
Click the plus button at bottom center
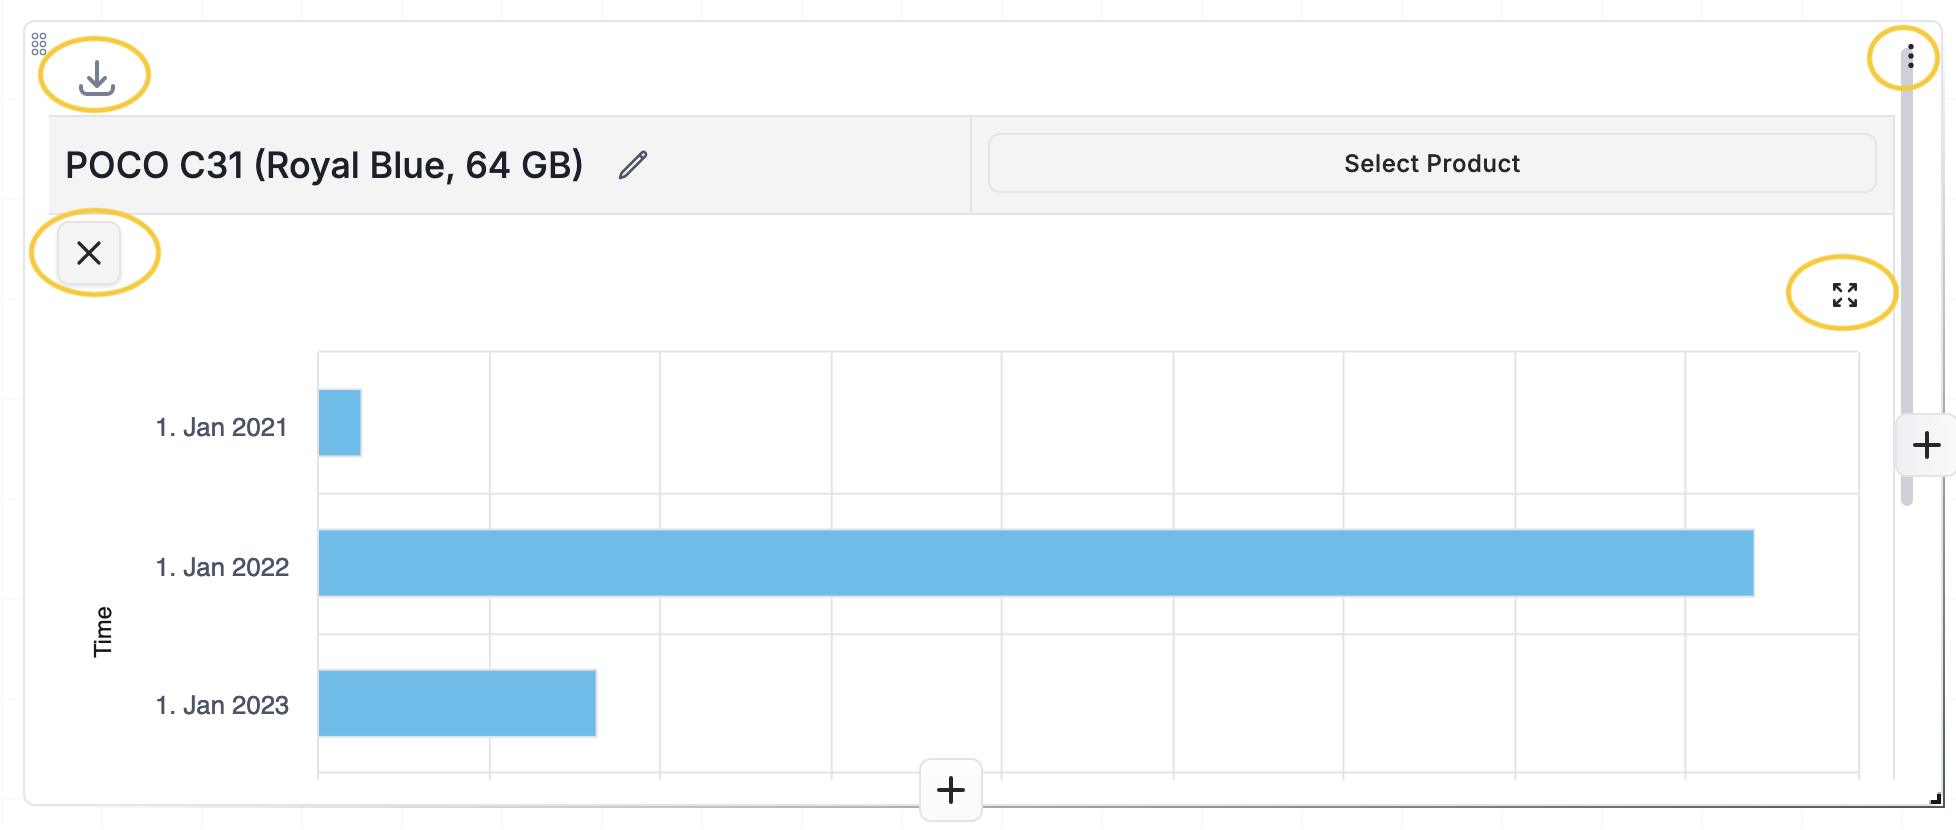pyautogui.click(x=950, y=790)
